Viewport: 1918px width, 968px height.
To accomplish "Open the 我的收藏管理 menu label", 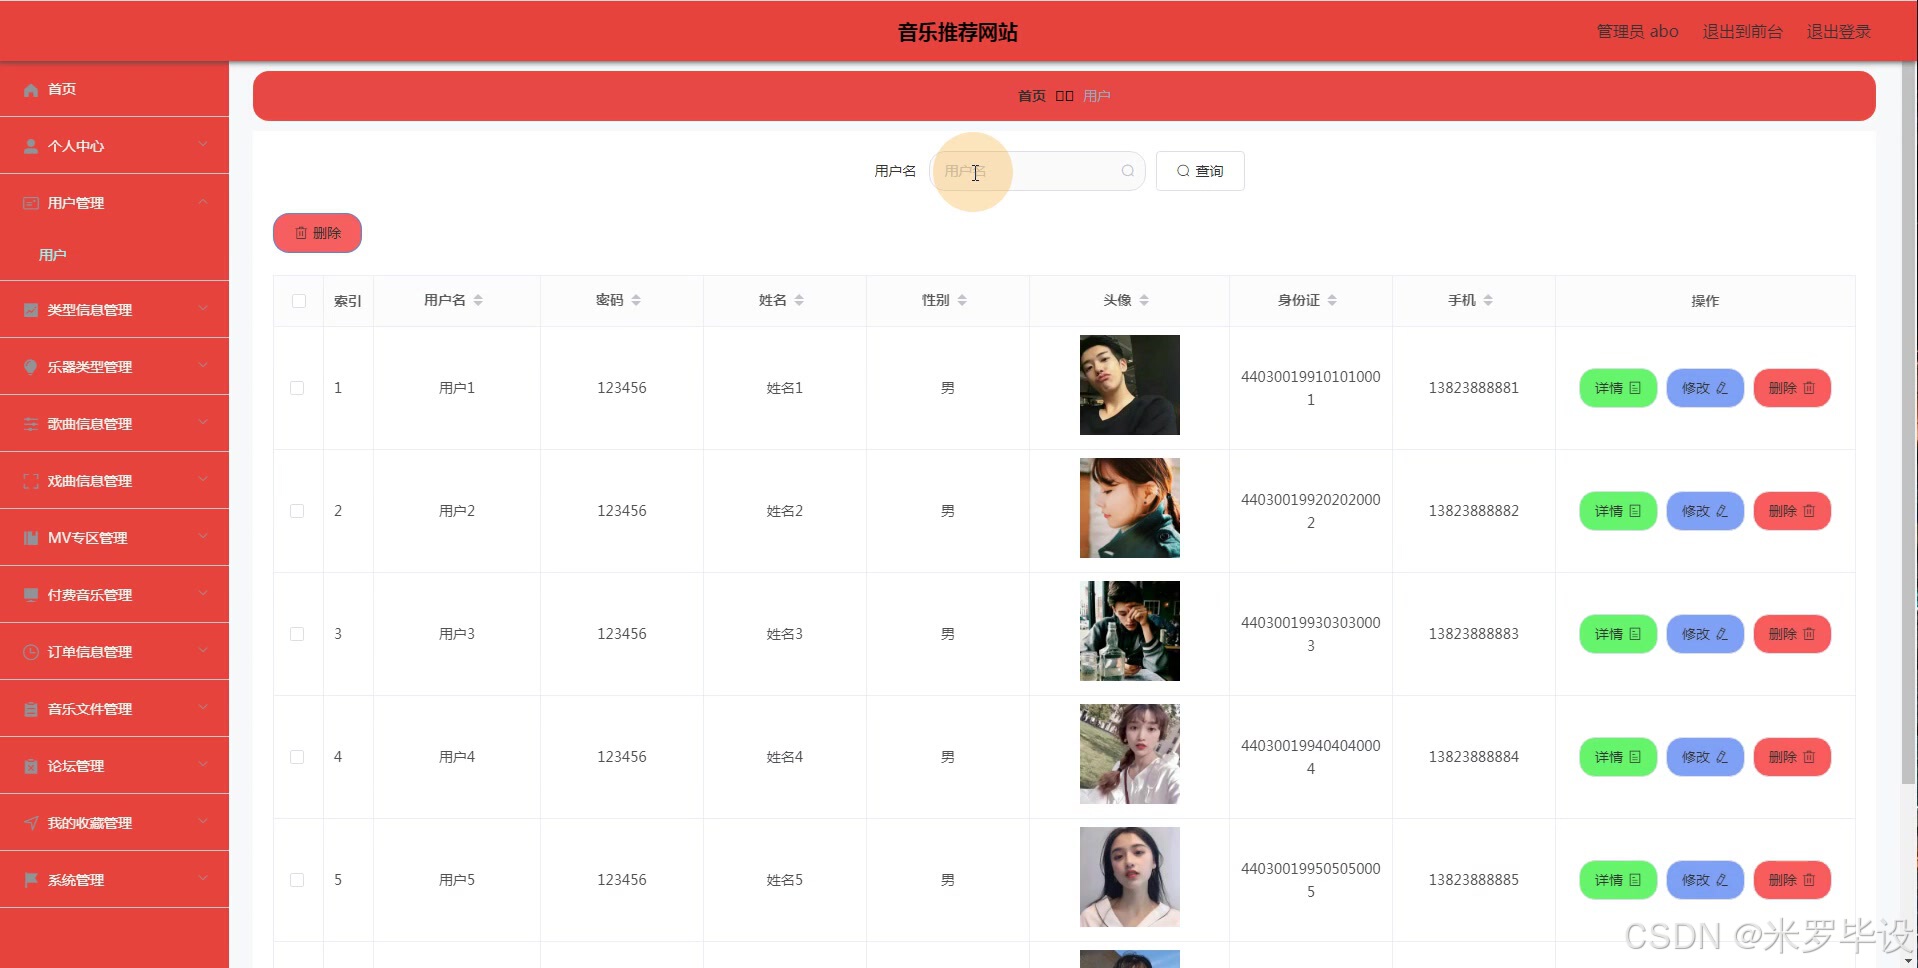I will (x=90, y=823).
